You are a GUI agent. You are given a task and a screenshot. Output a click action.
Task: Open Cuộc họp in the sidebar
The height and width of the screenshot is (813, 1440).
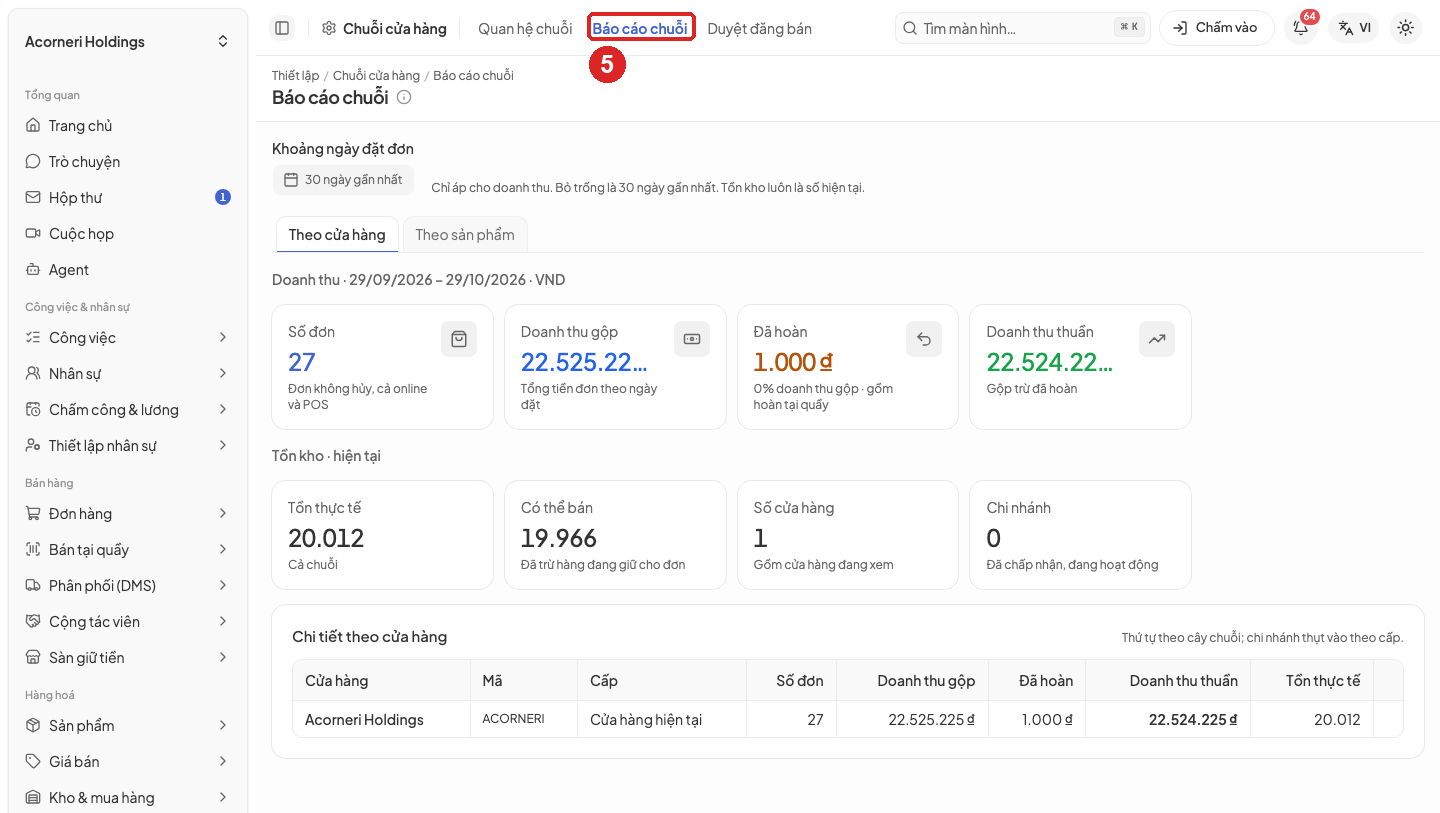(x=128, y=234)
